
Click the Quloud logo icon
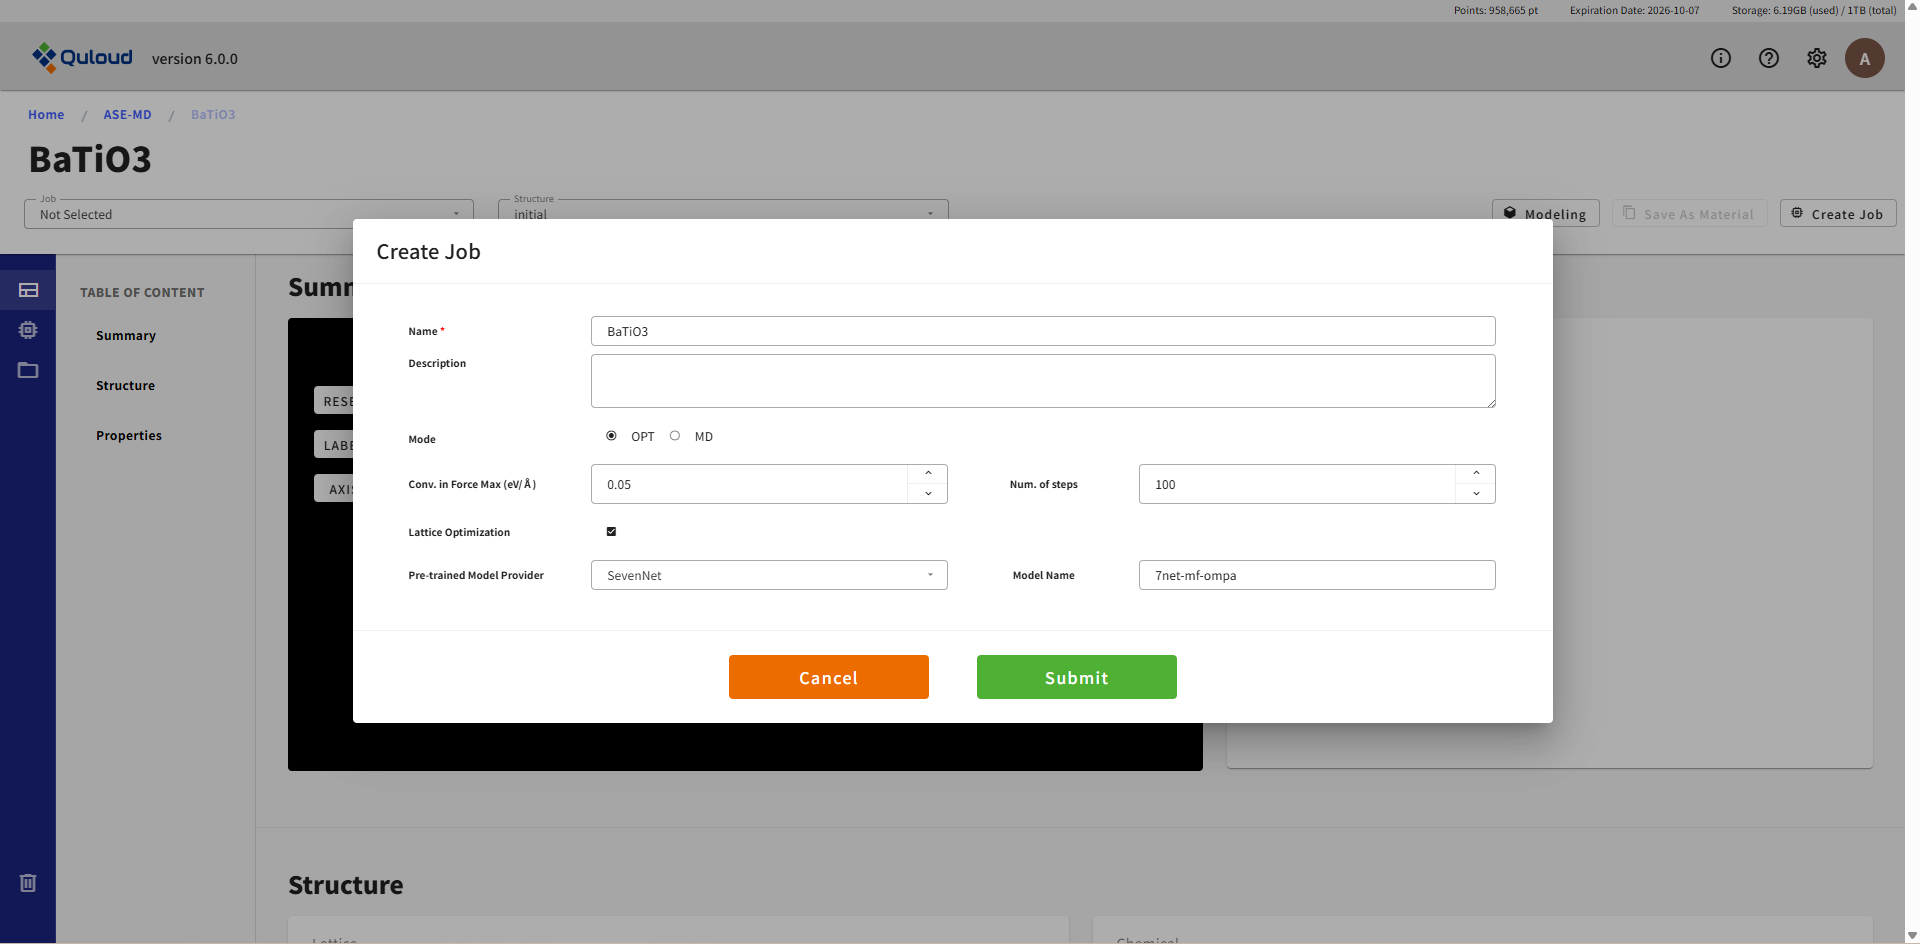click(44, 57)
